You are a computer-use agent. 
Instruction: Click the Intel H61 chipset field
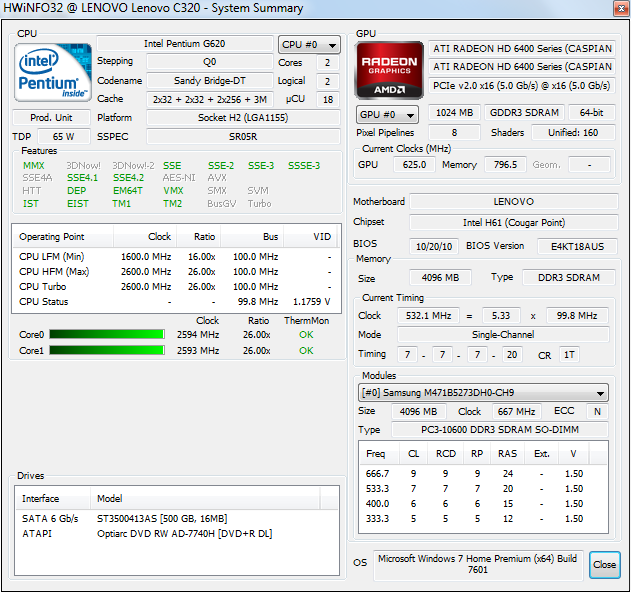(x=513, y=223)
